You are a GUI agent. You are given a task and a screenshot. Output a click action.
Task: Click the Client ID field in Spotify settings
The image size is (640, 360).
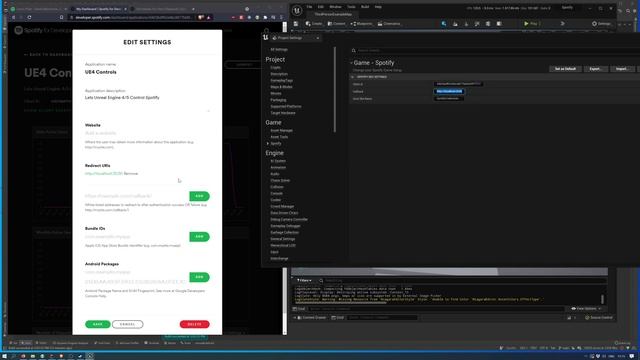click(458, 84)
